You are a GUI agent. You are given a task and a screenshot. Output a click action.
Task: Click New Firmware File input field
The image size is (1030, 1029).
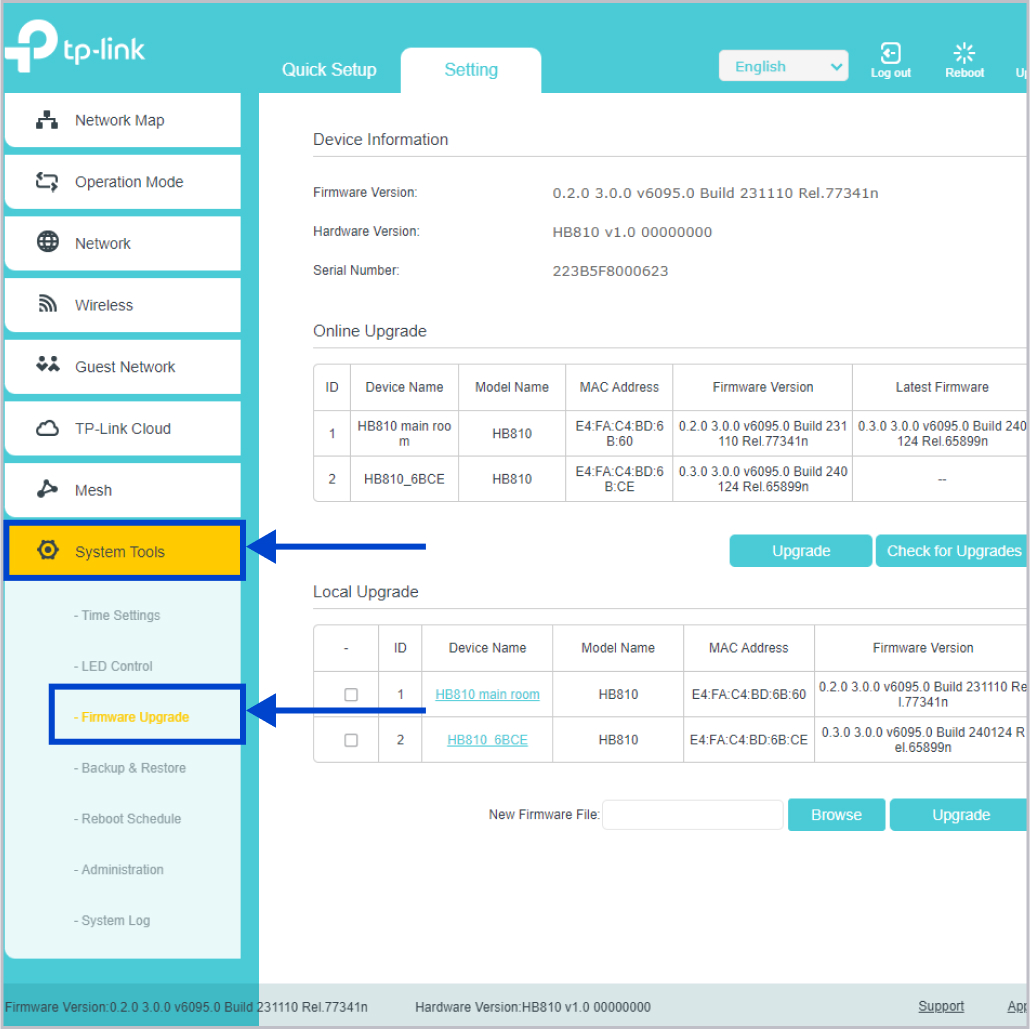[692, 815]
